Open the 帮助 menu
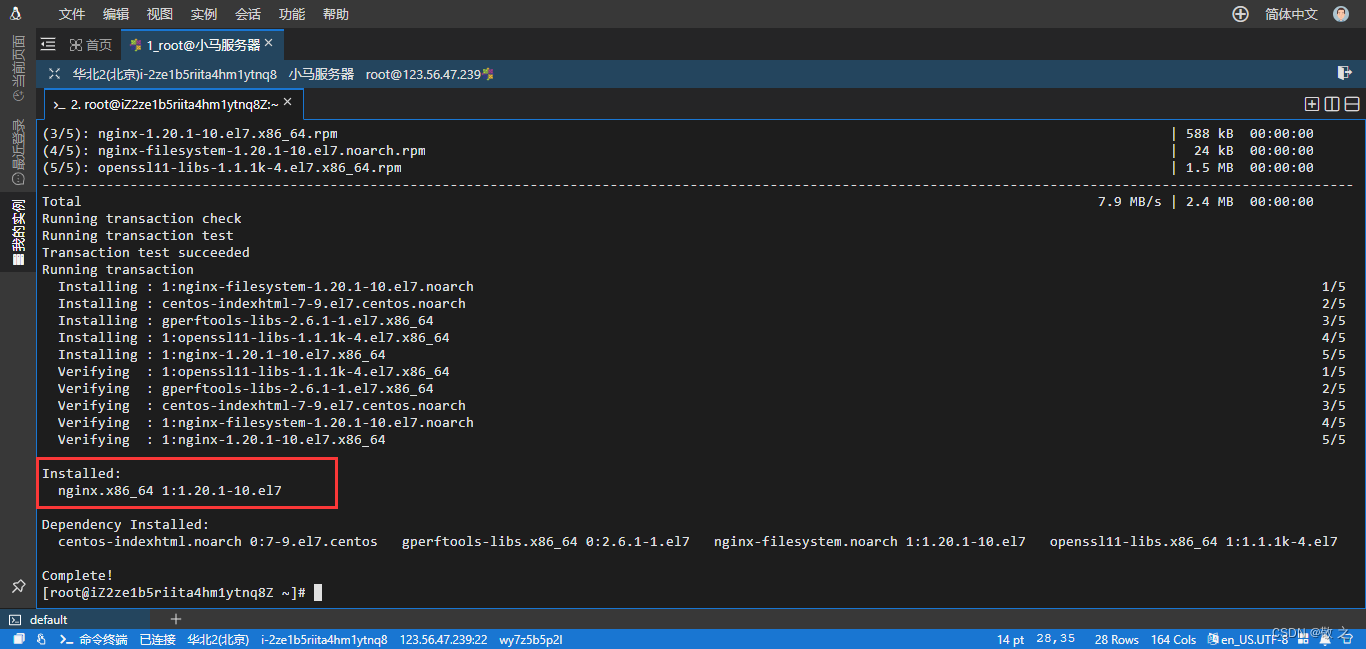This screenshot has height=649, width=1366. (336, 14)
